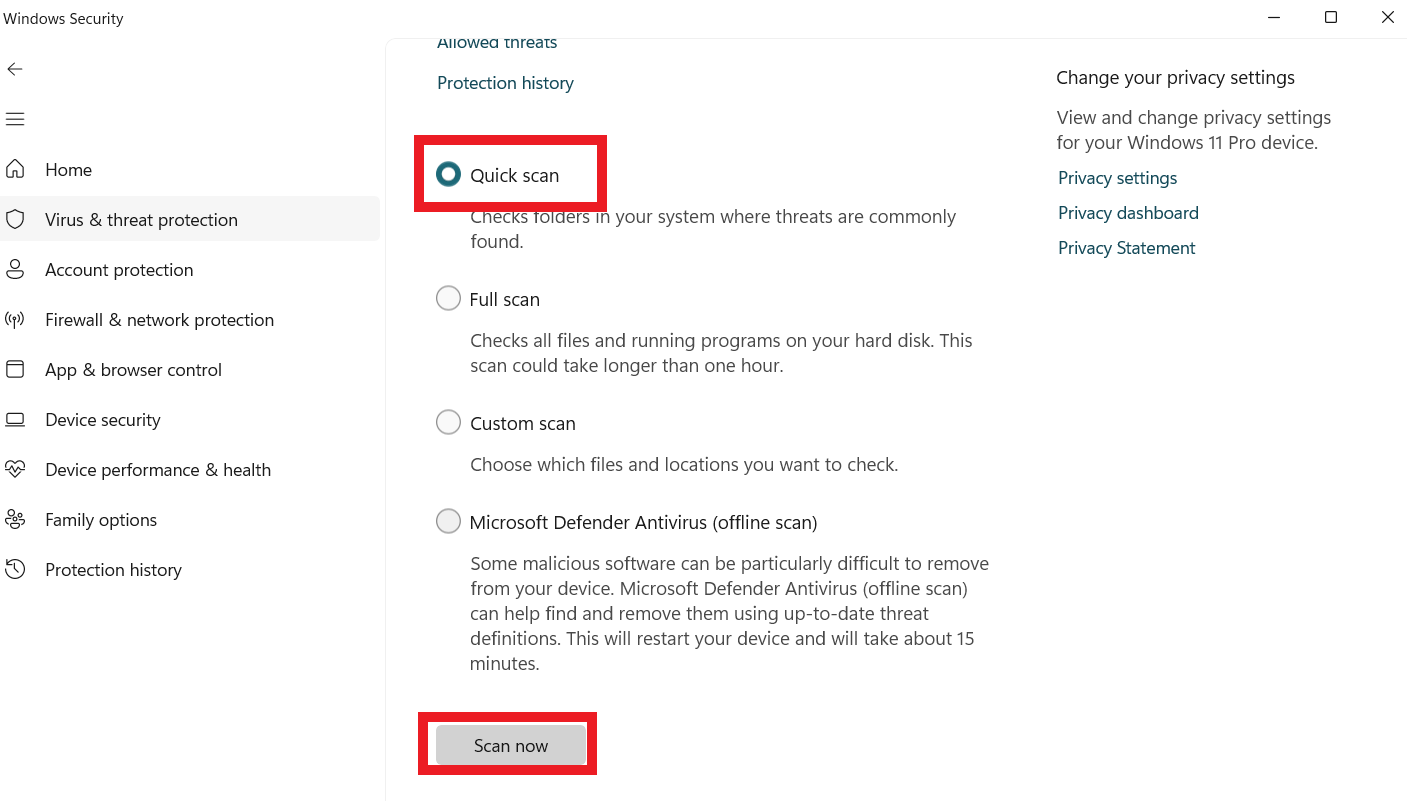Click the App & browser control window icon
This screenshot has width=1407, height=801.
(x=15, y=369)
